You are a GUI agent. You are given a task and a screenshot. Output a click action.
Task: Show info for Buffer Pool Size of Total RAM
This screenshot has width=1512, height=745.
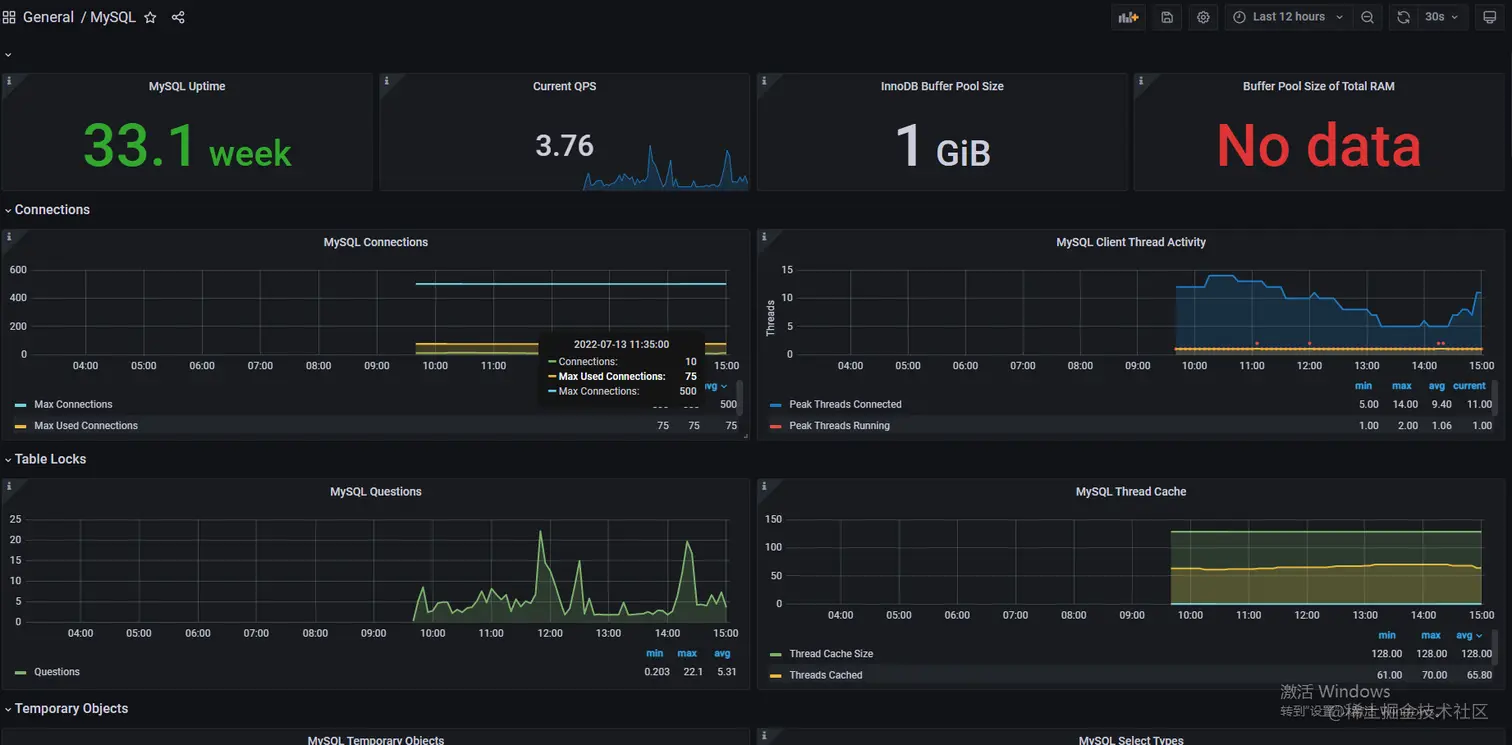point(1141,80)
